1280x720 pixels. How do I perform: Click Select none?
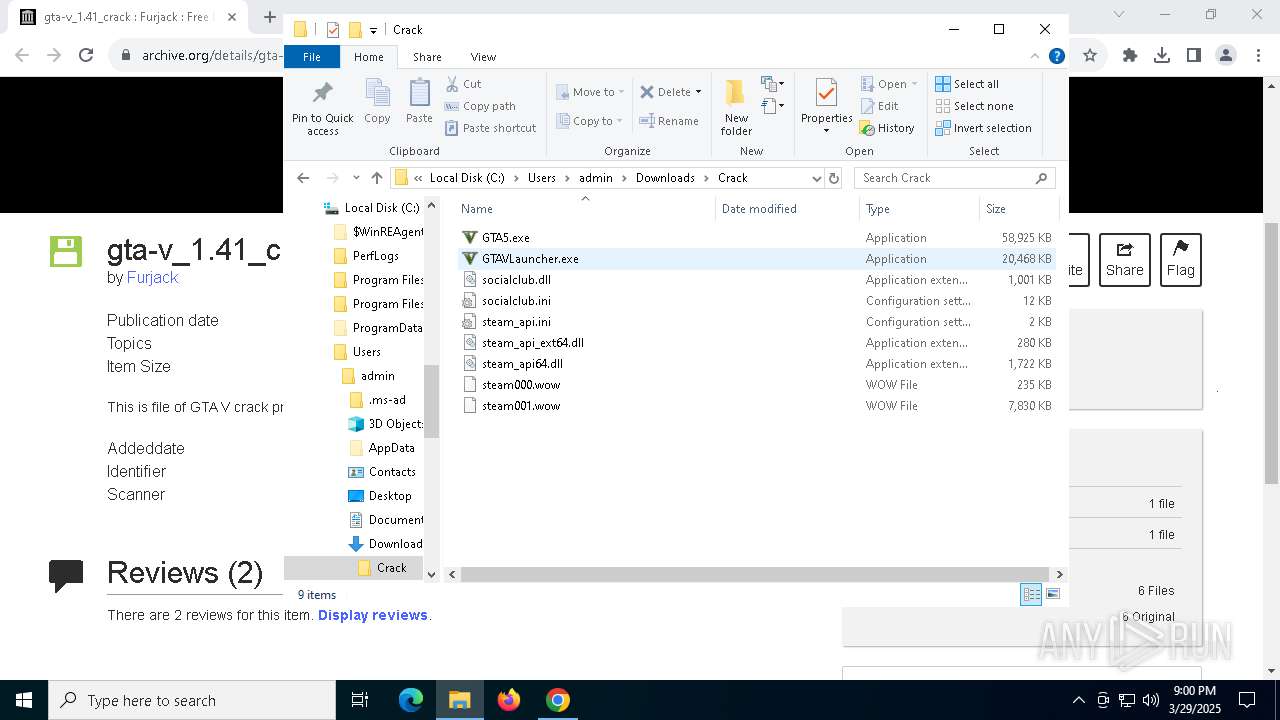[974, 106]
